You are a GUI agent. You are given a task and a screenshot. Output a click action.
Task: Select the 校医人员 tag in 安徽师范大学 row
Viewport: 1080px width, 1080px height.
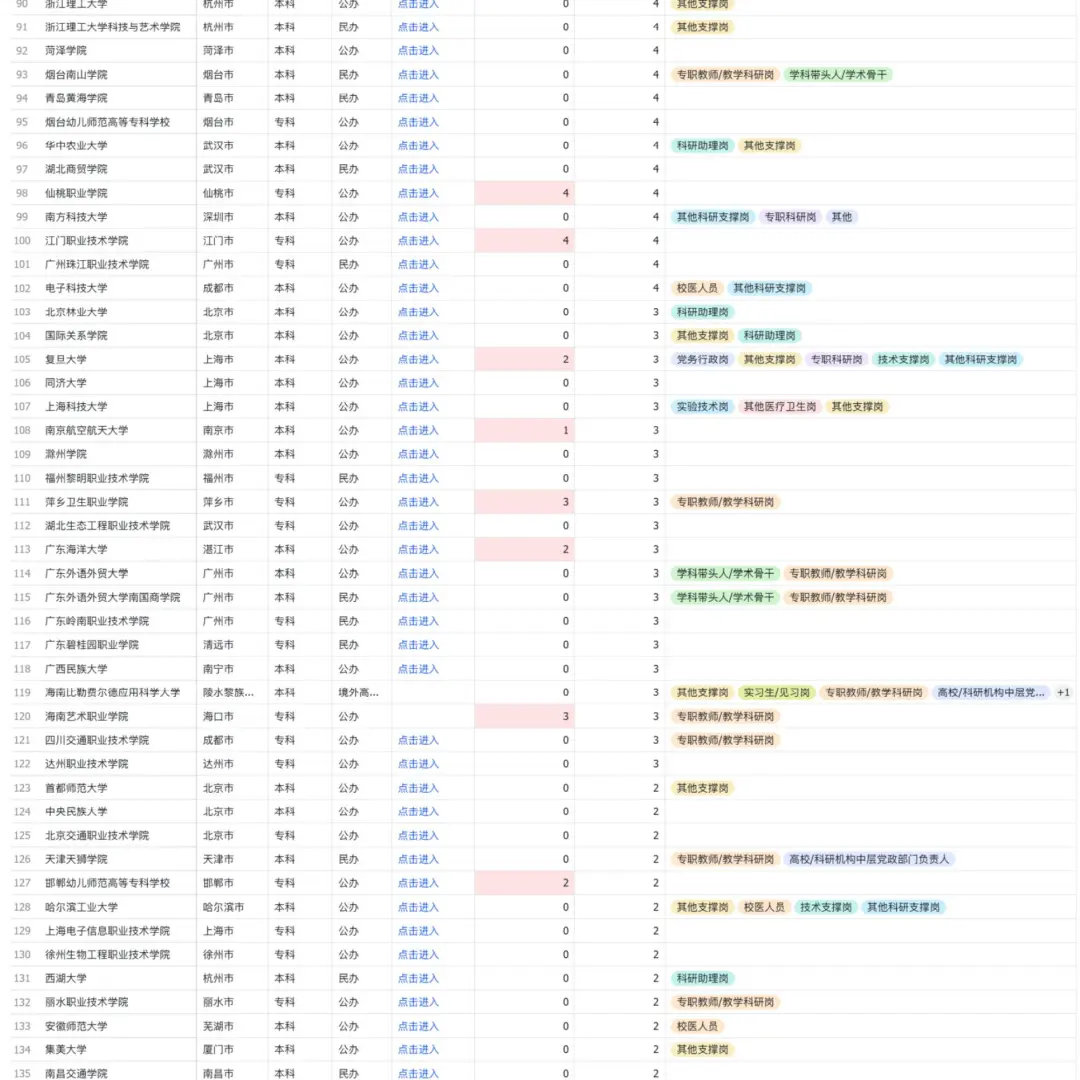[x=696, y=1026]
